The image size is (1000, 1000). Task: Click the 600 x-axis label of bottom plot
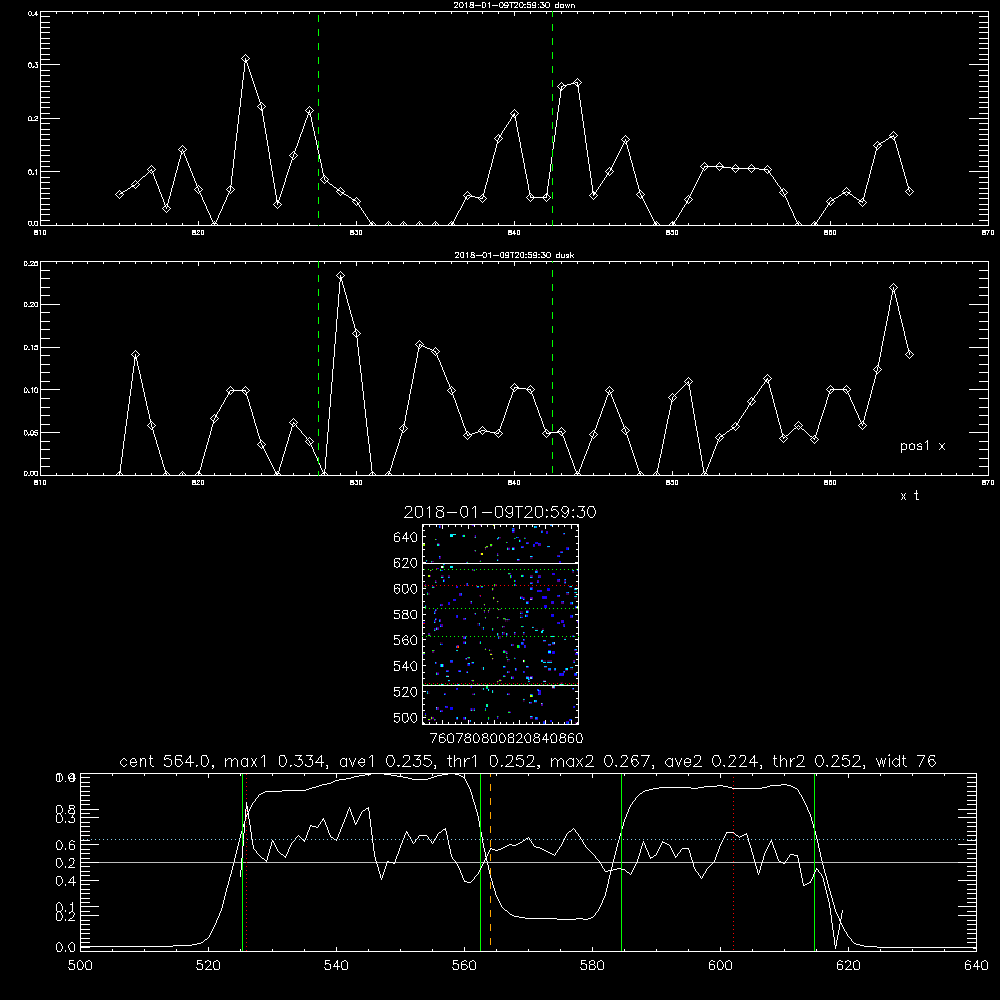(x=720, y=966)
